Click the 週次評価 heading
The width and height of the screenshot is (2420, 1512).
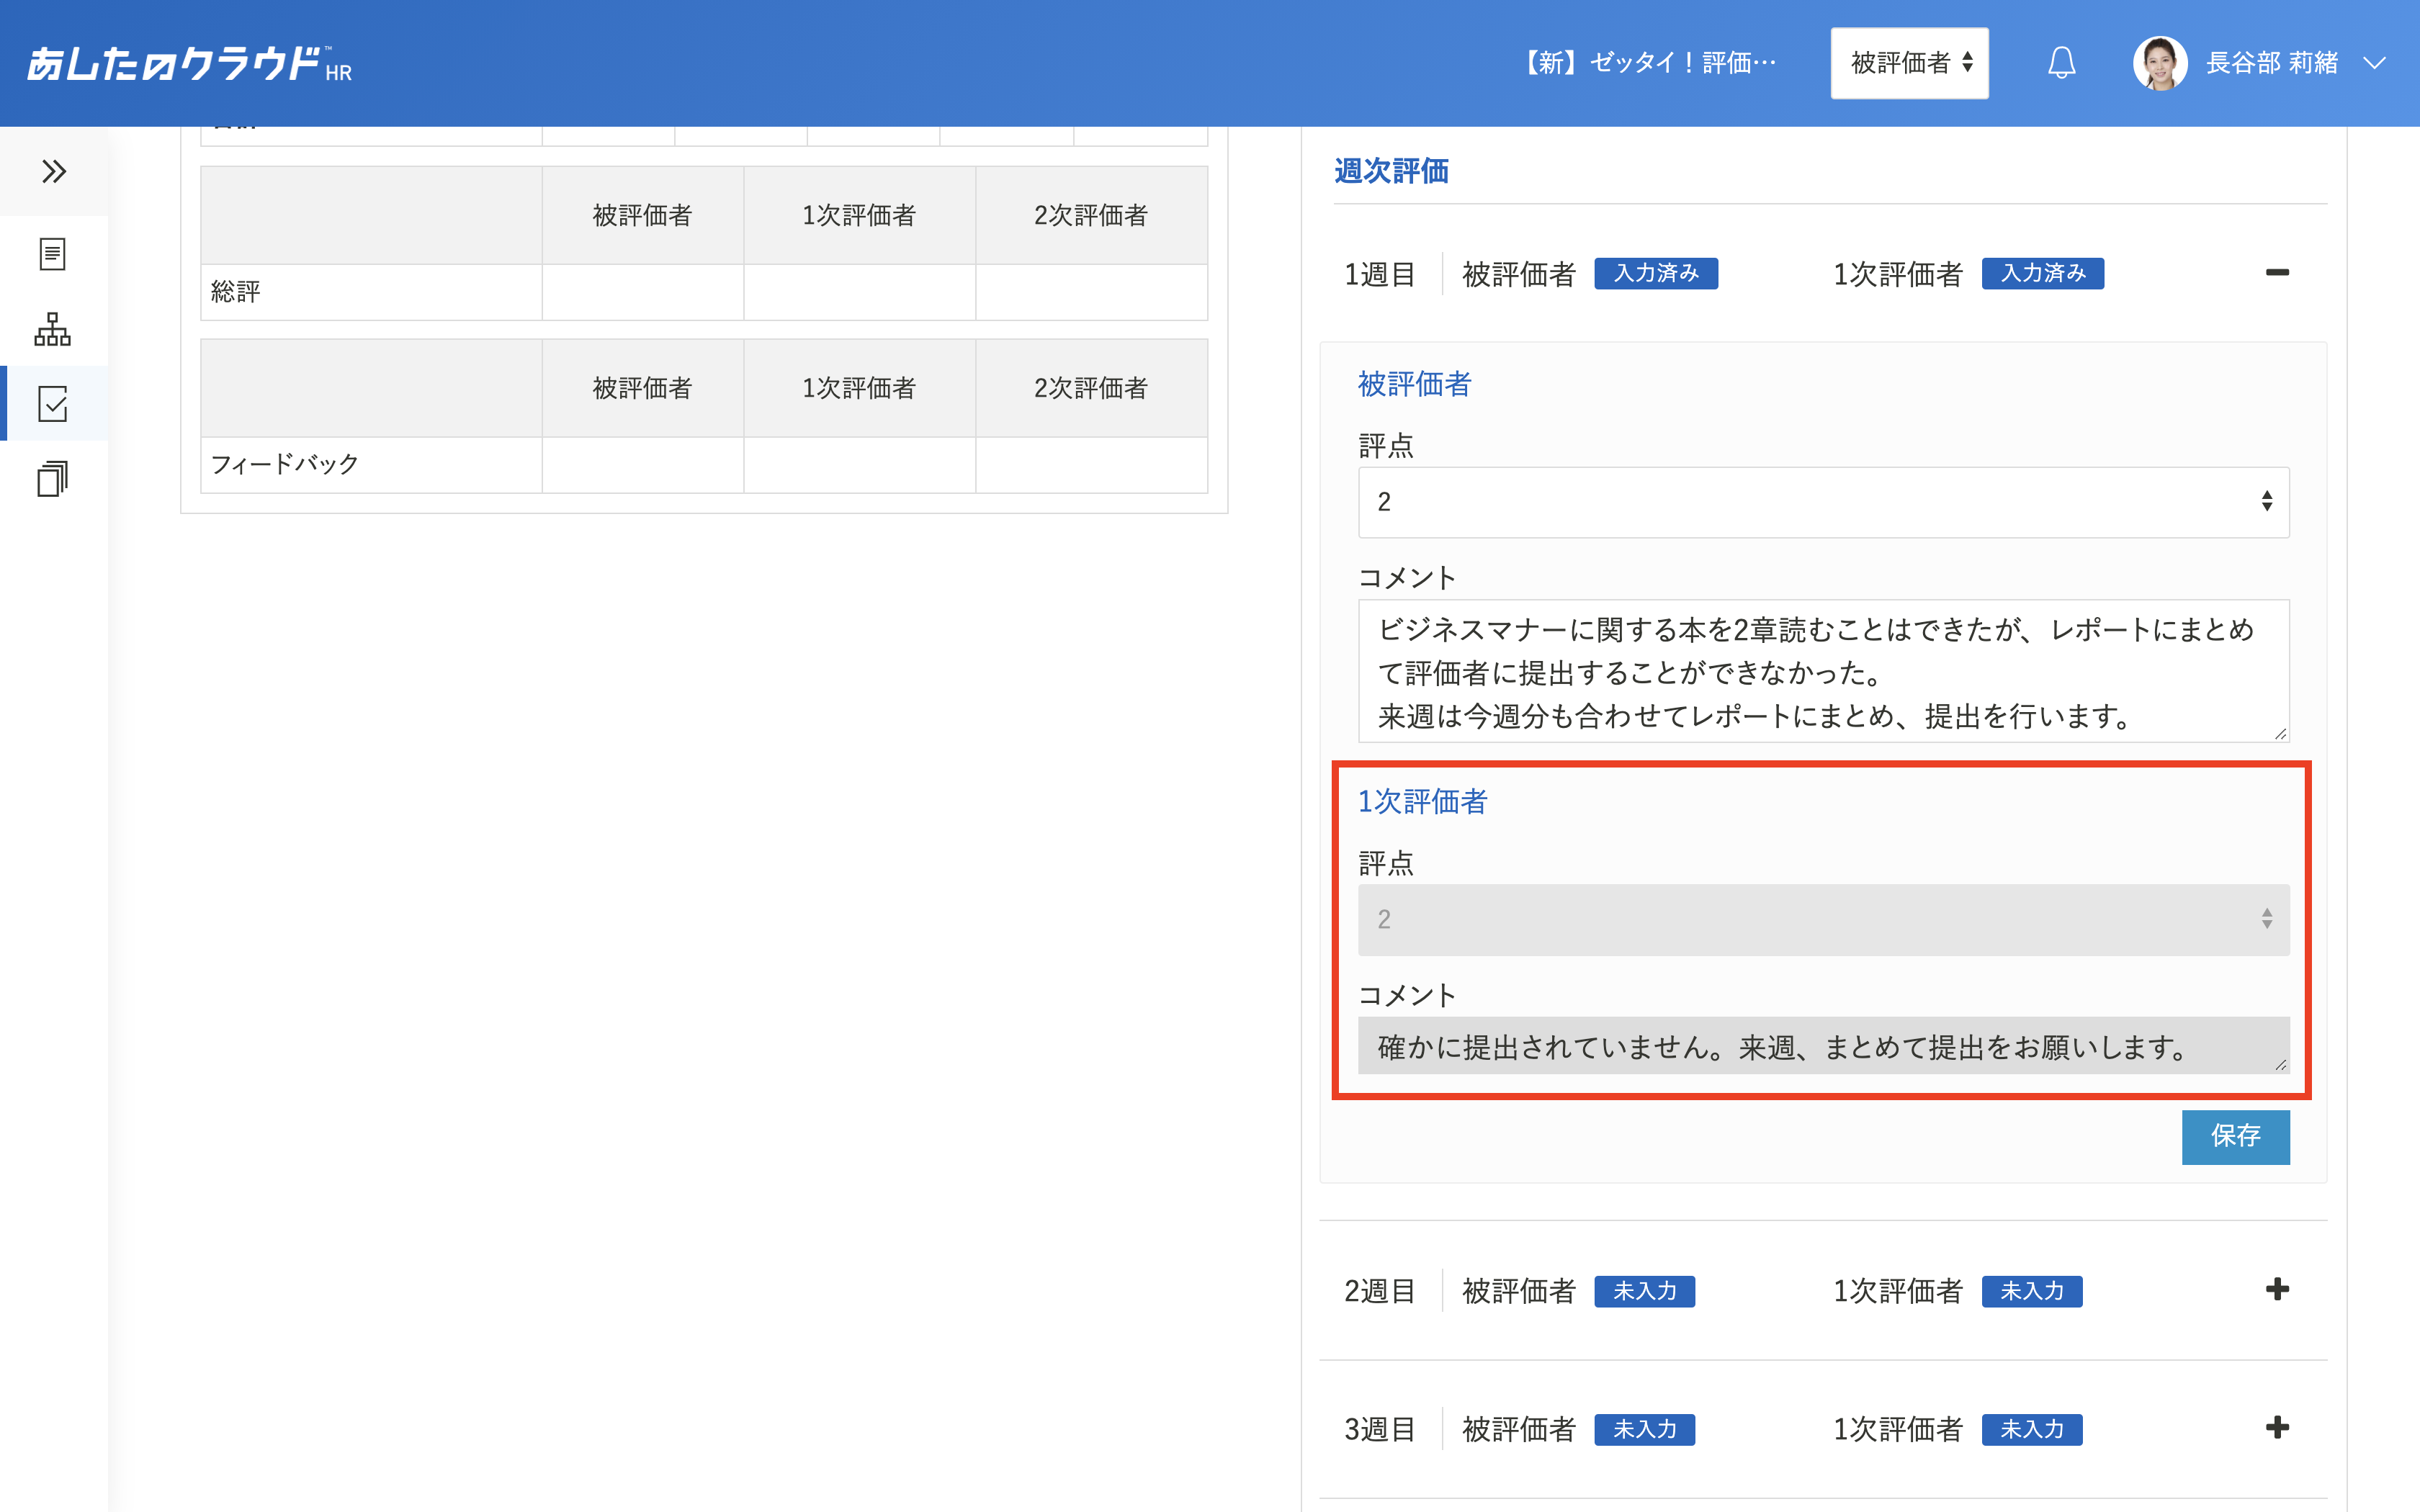coord(1391,171)
